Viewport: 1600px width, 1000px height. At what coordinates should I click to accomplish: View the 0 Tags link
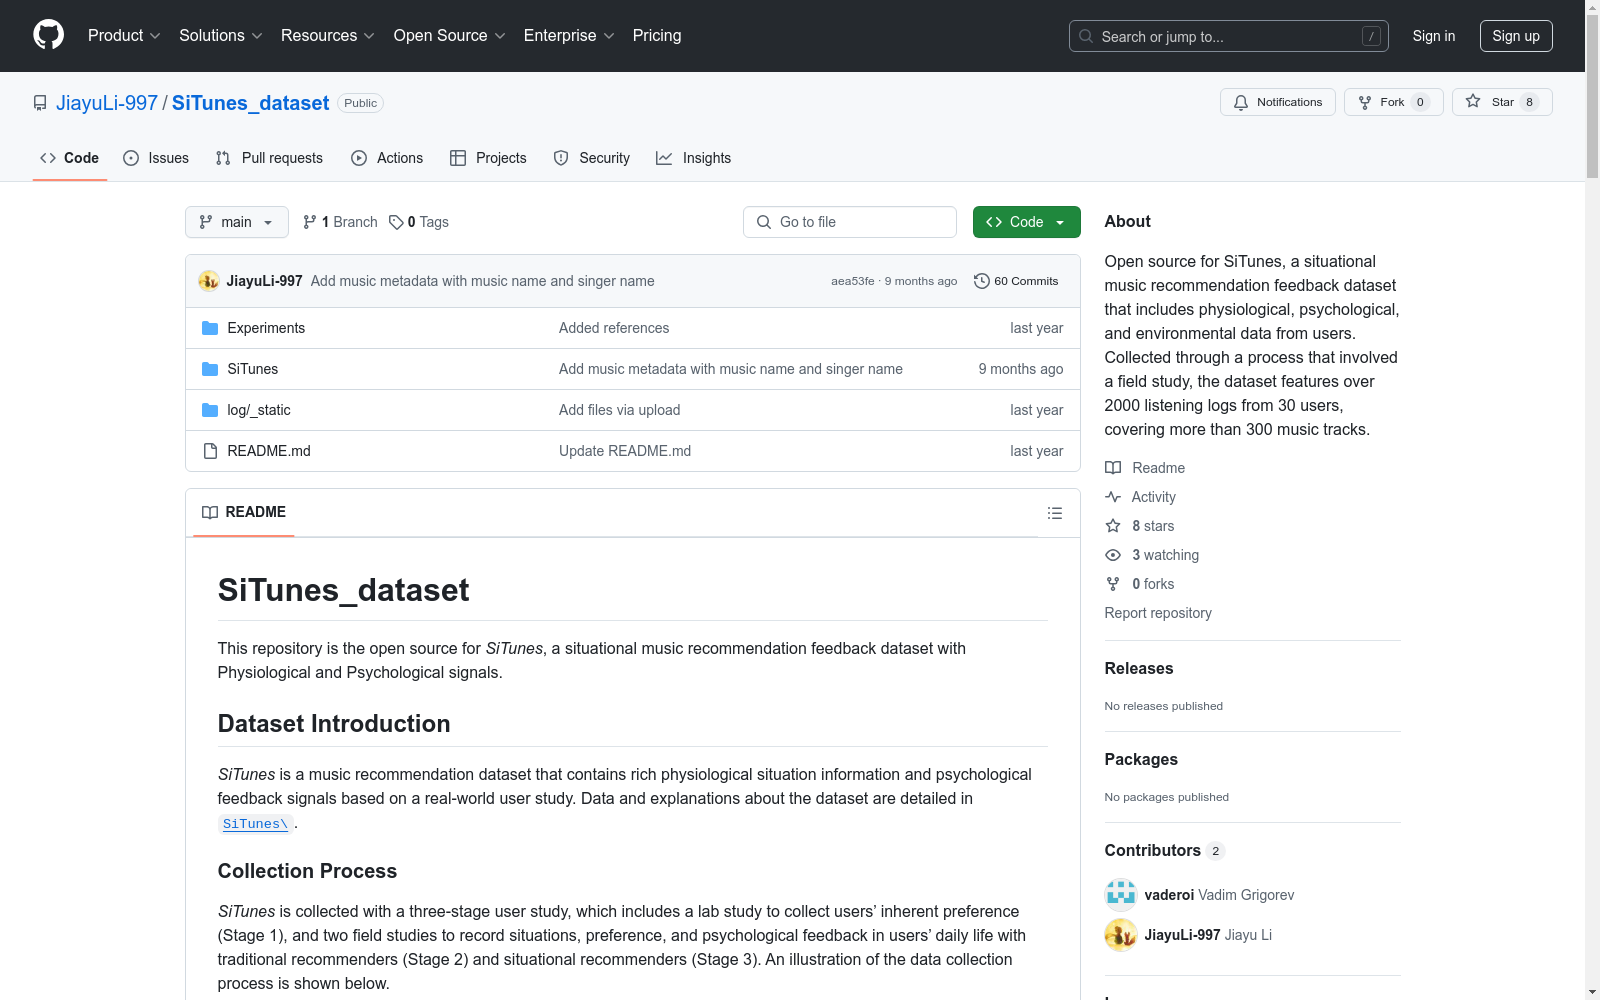tap(419, 222)
